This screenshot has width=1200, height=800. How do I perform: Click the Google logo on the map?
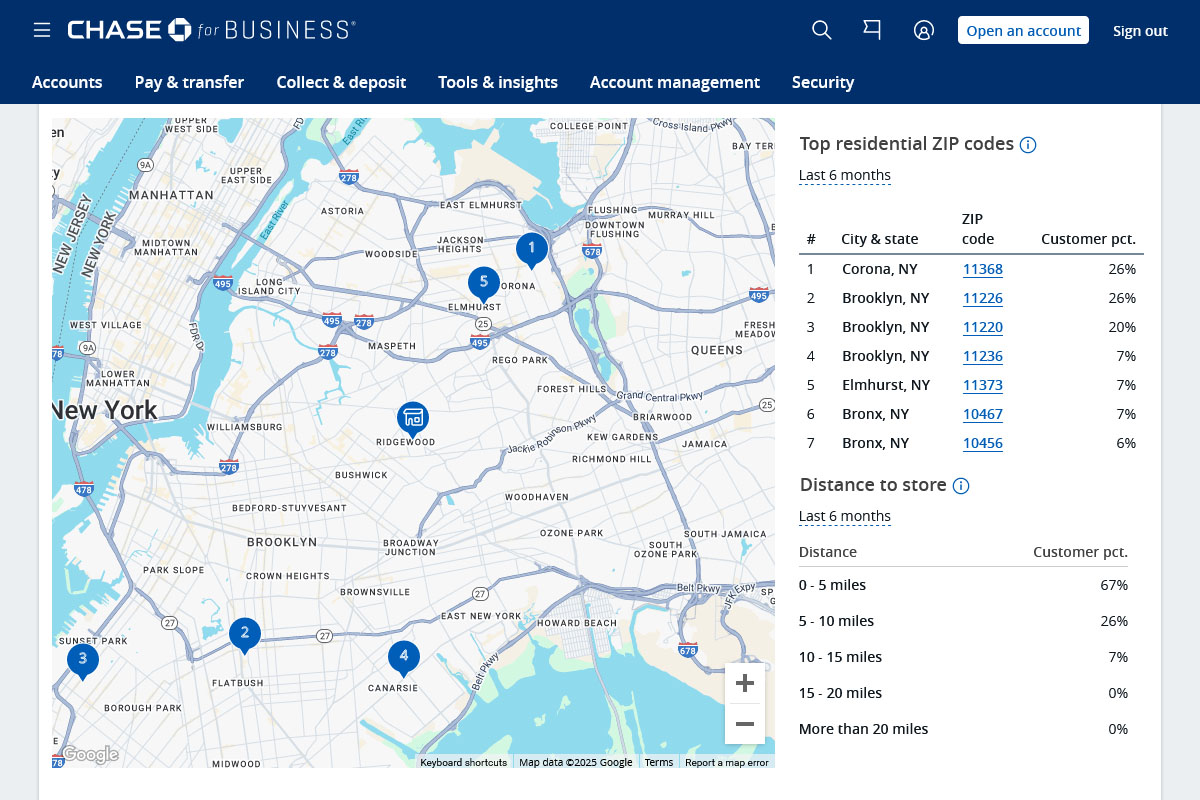pos(90,755)
